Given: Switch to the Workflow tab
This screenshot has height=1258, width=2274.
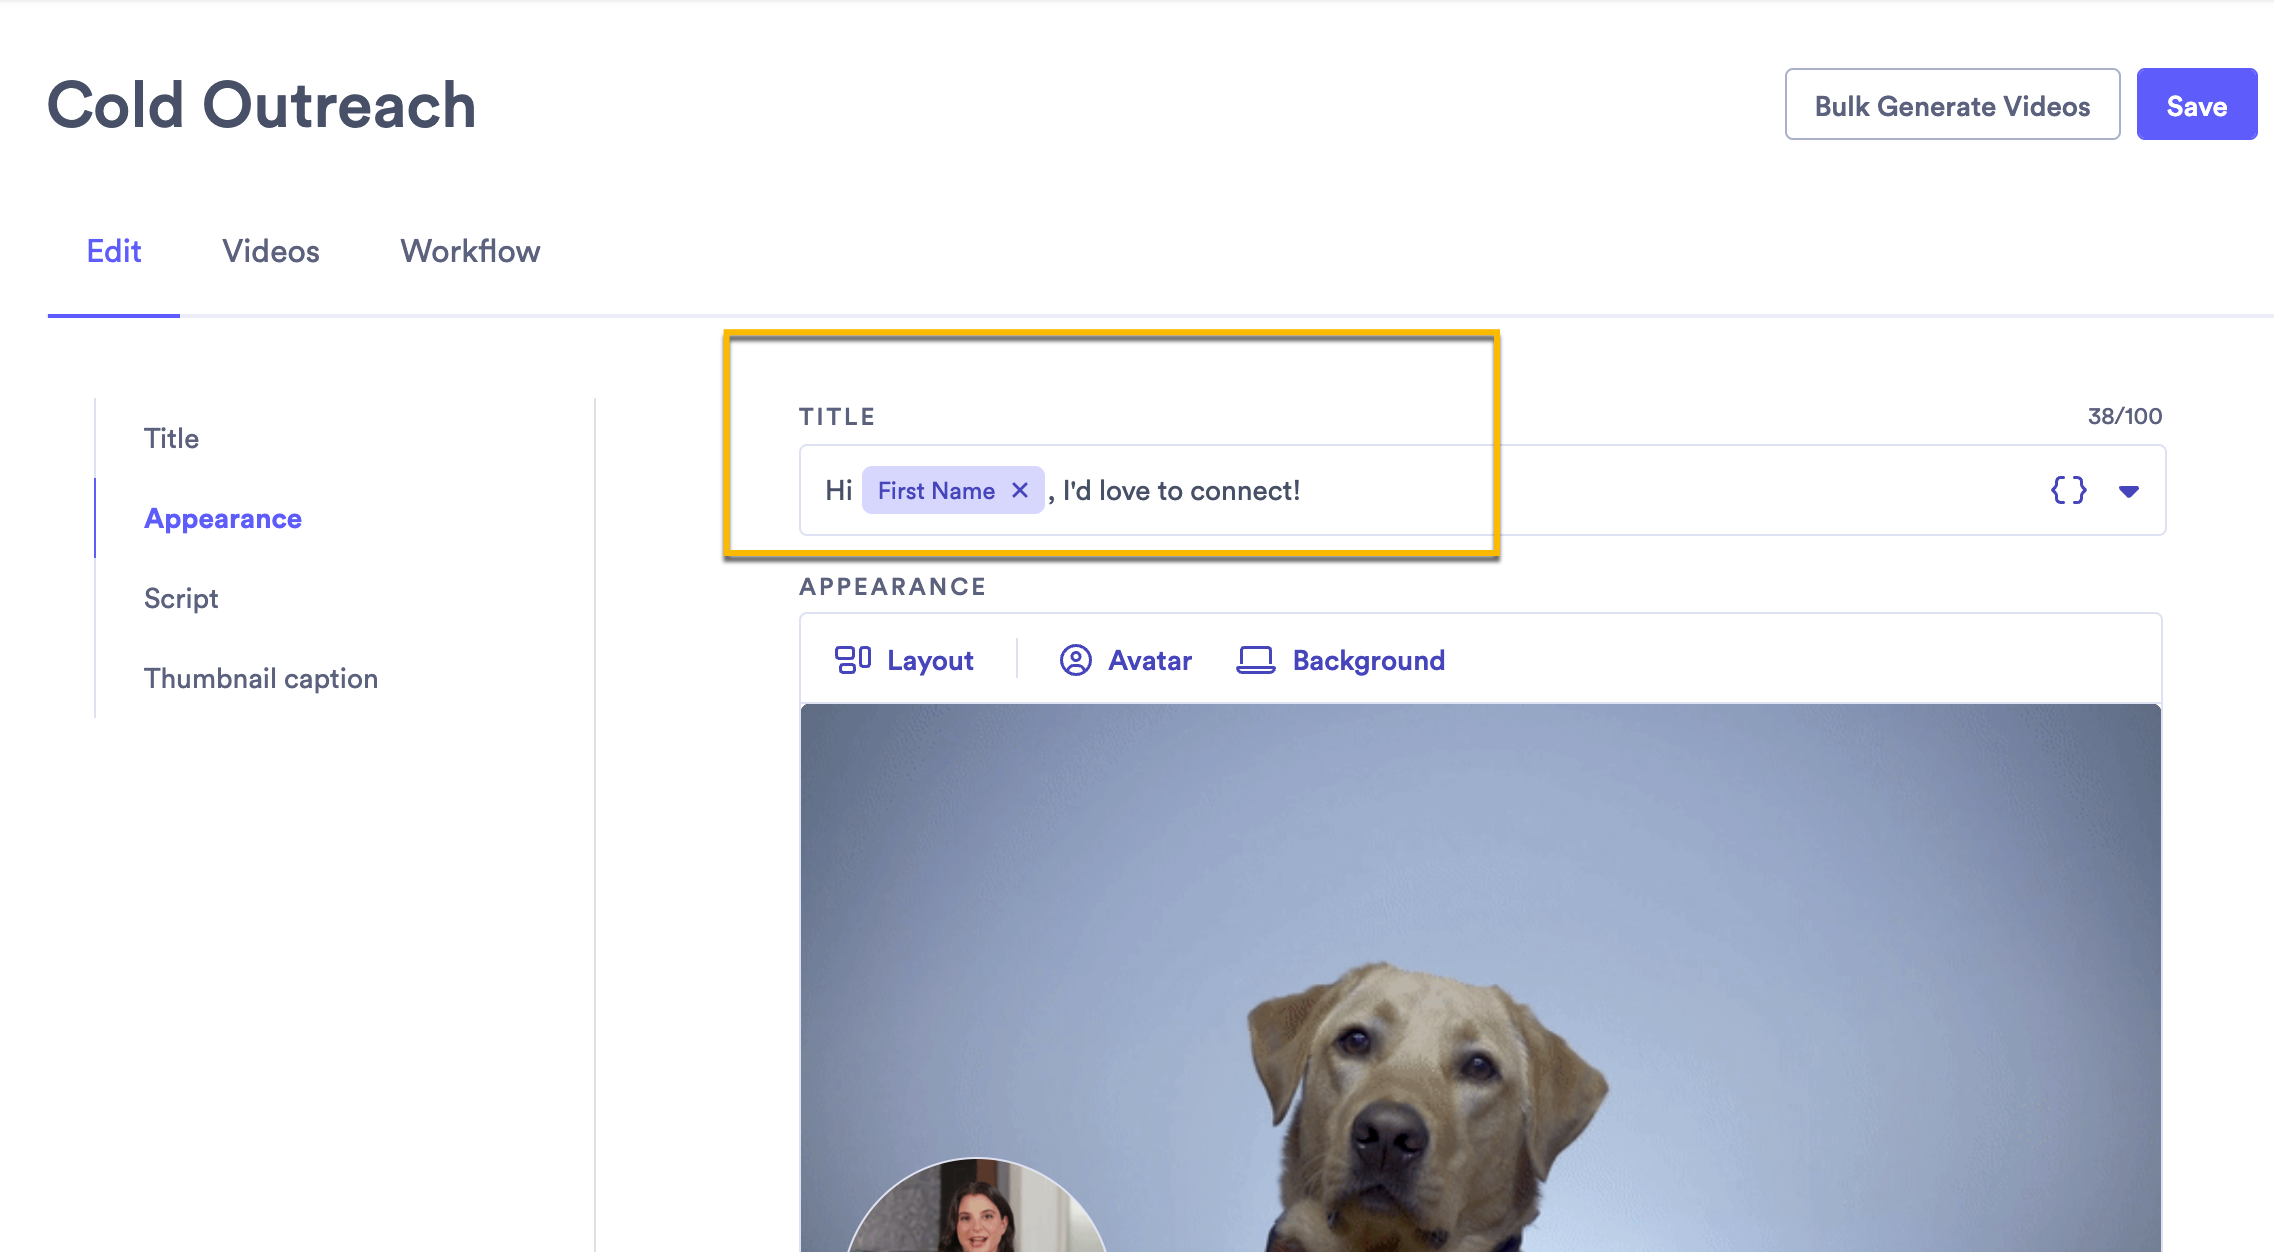Looking at the screenshot, I should tap(469, 252).
